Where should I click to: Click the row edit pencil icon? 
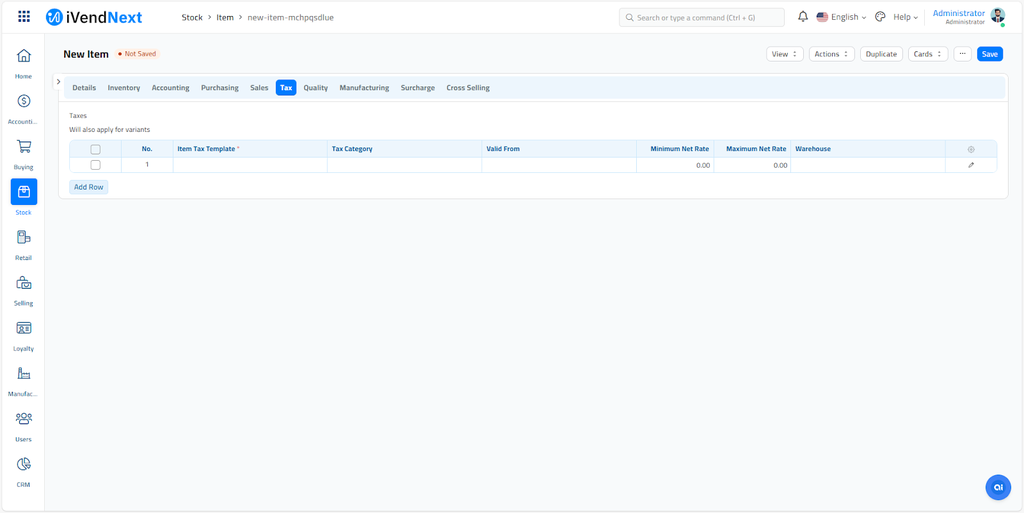click(970, 165)
